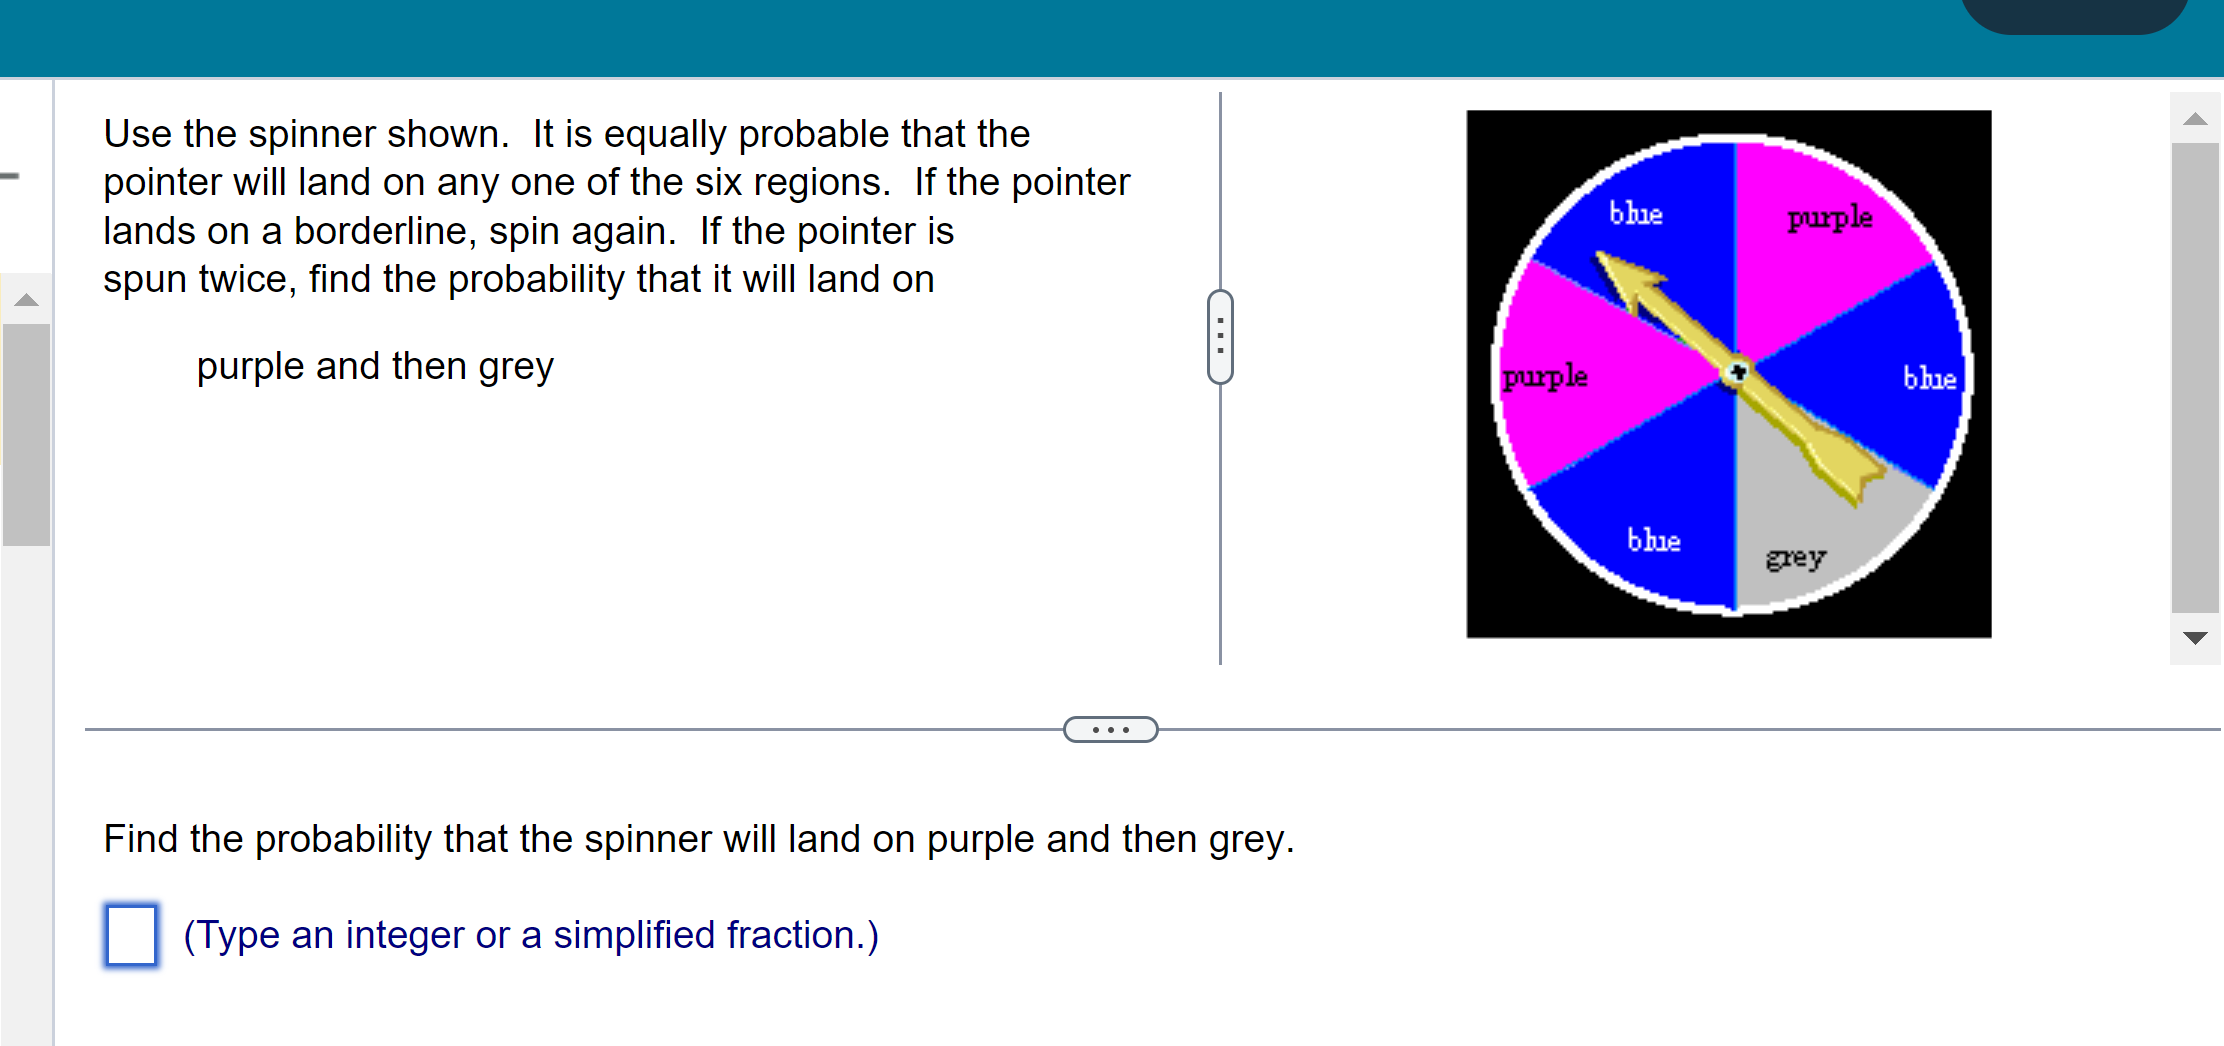Click the scrollbar down arrow on the right
This screenshot has width=2224, height=1046.
pyautogui.click(x=2194, y=637)
